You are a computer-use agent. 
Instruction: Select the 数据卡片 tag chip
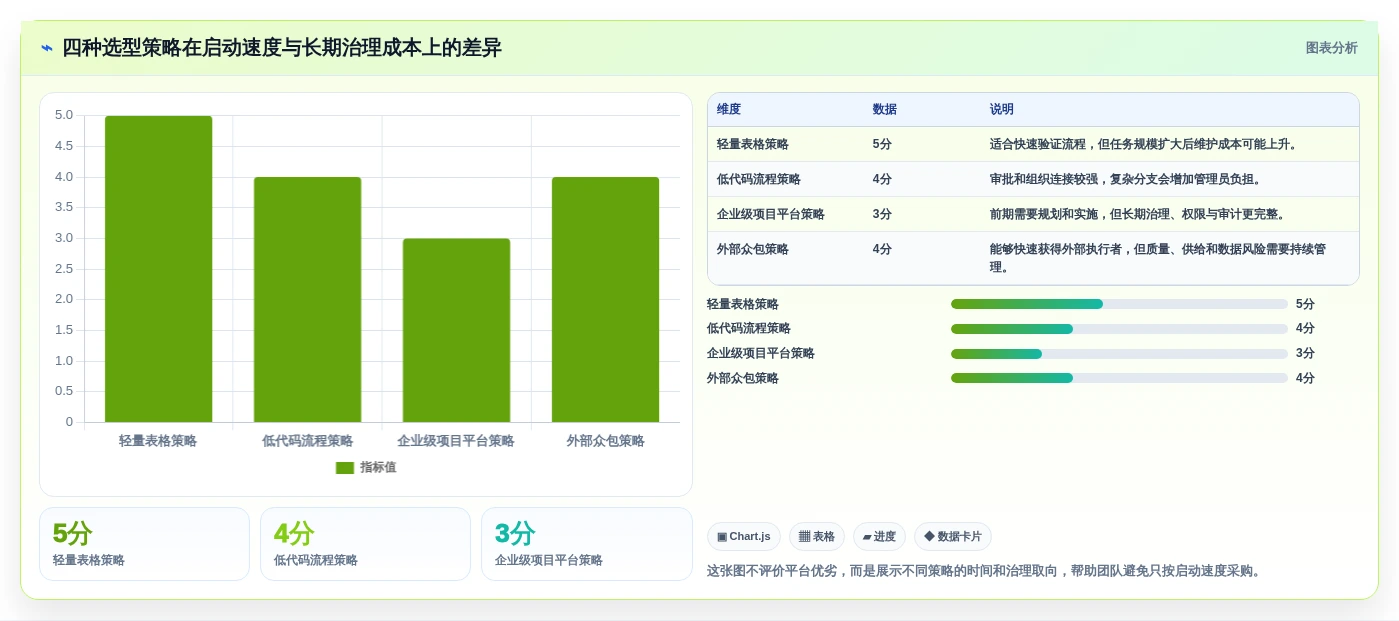pyautogui.click(x=953, y=537)
